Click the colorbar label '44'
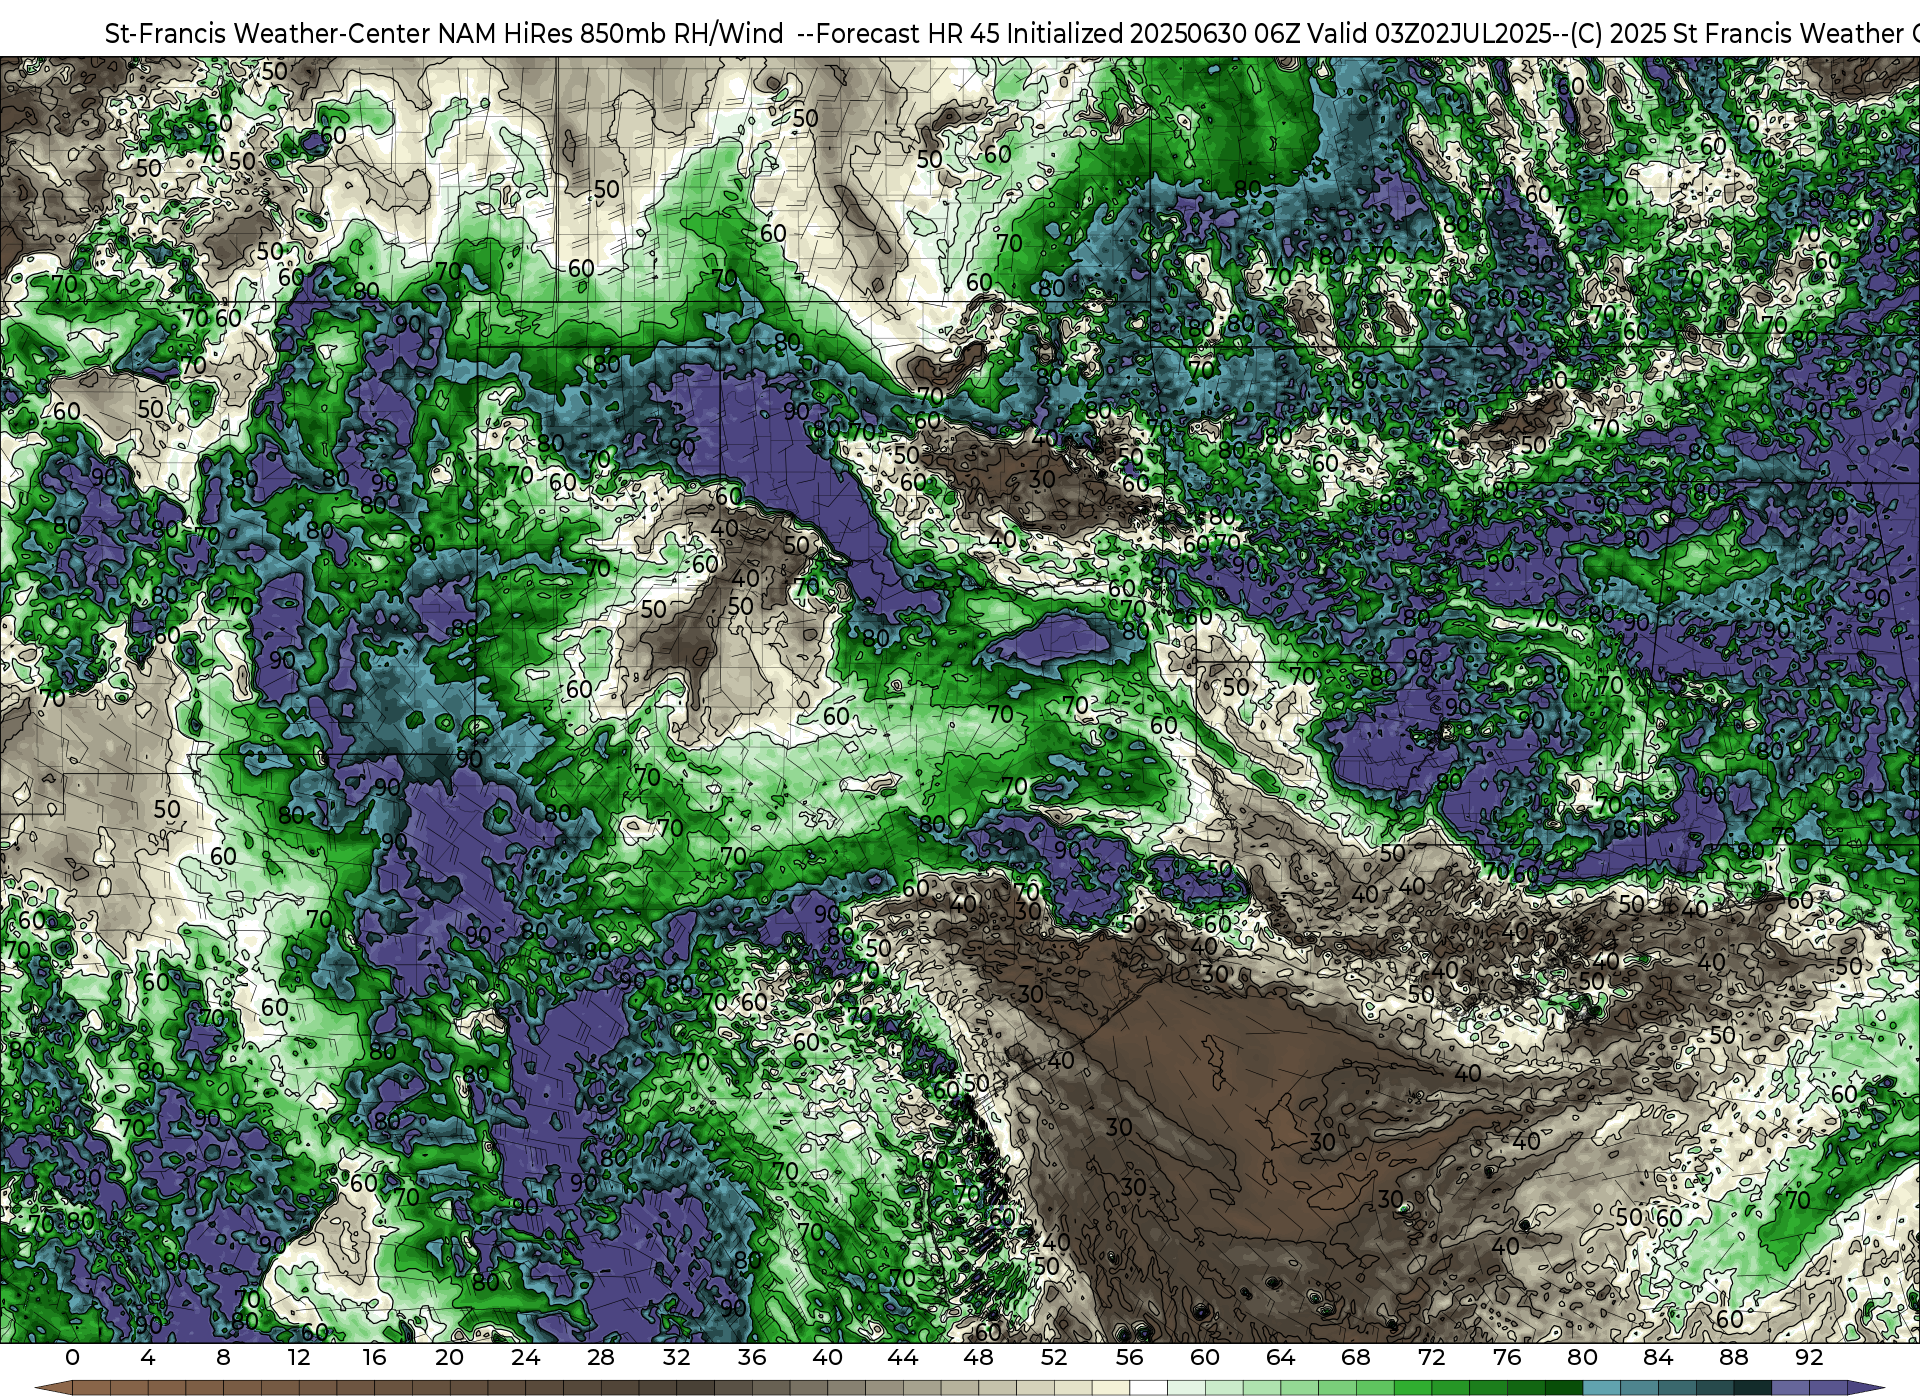Screen dimensions: 1920x1400 [902, 1357]
